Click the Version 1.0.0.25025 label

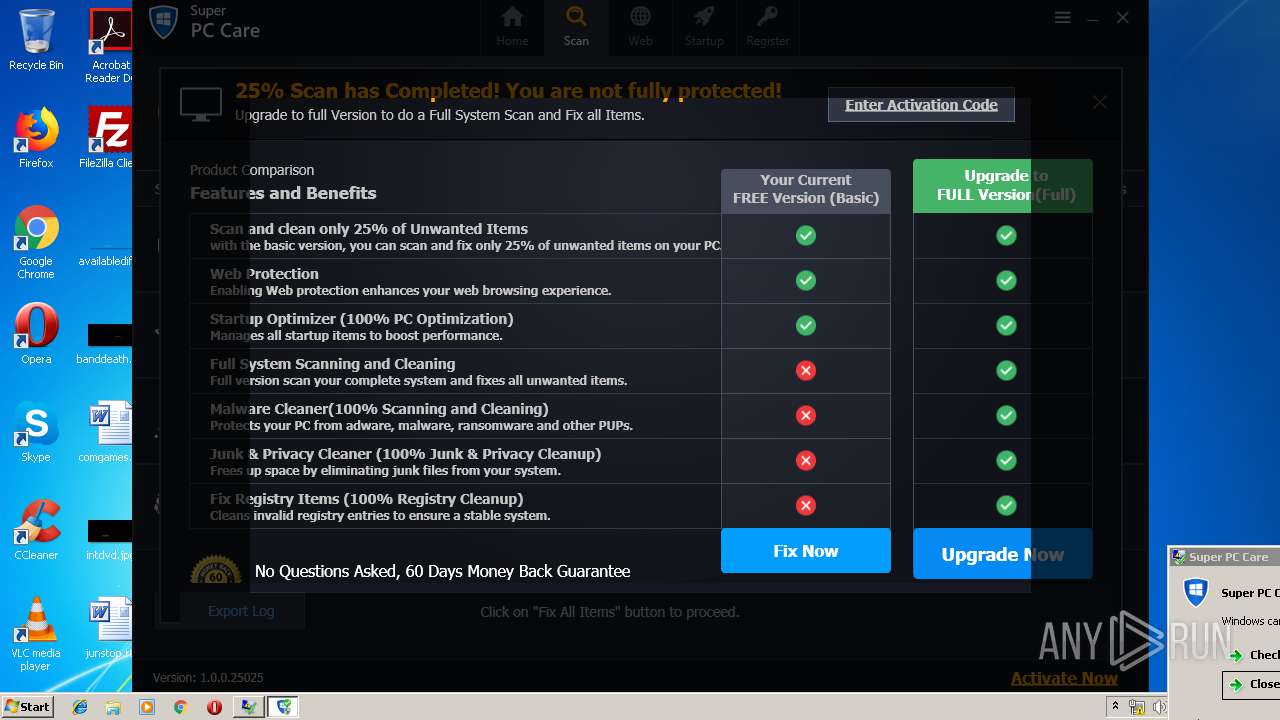coord(208,678)
